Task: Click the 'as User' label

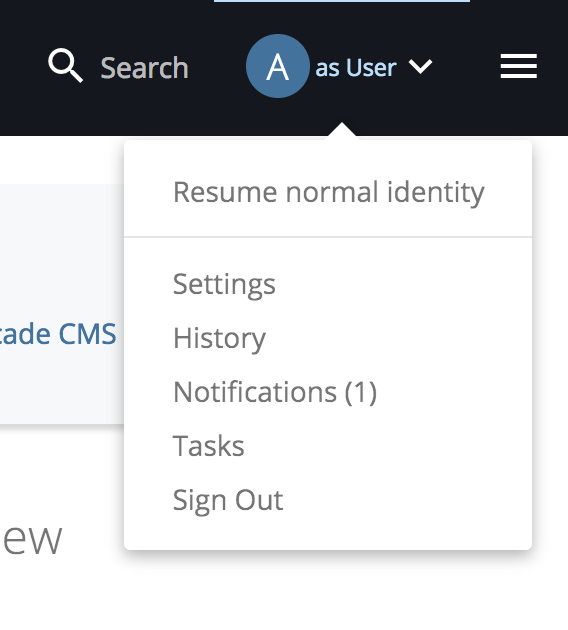Action: point(356,68)
